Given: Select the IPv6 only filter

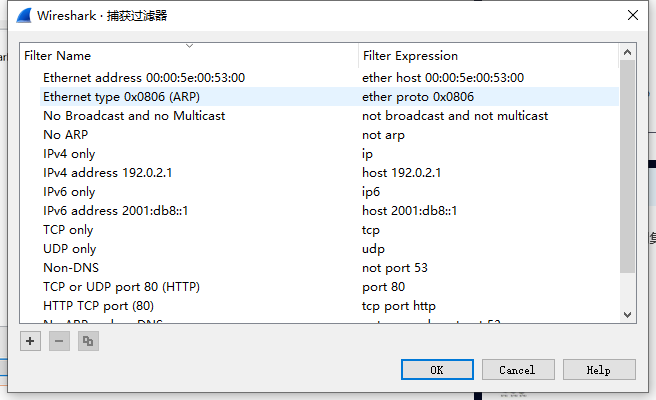Looking at the screenshot, I should pos(69,192).
